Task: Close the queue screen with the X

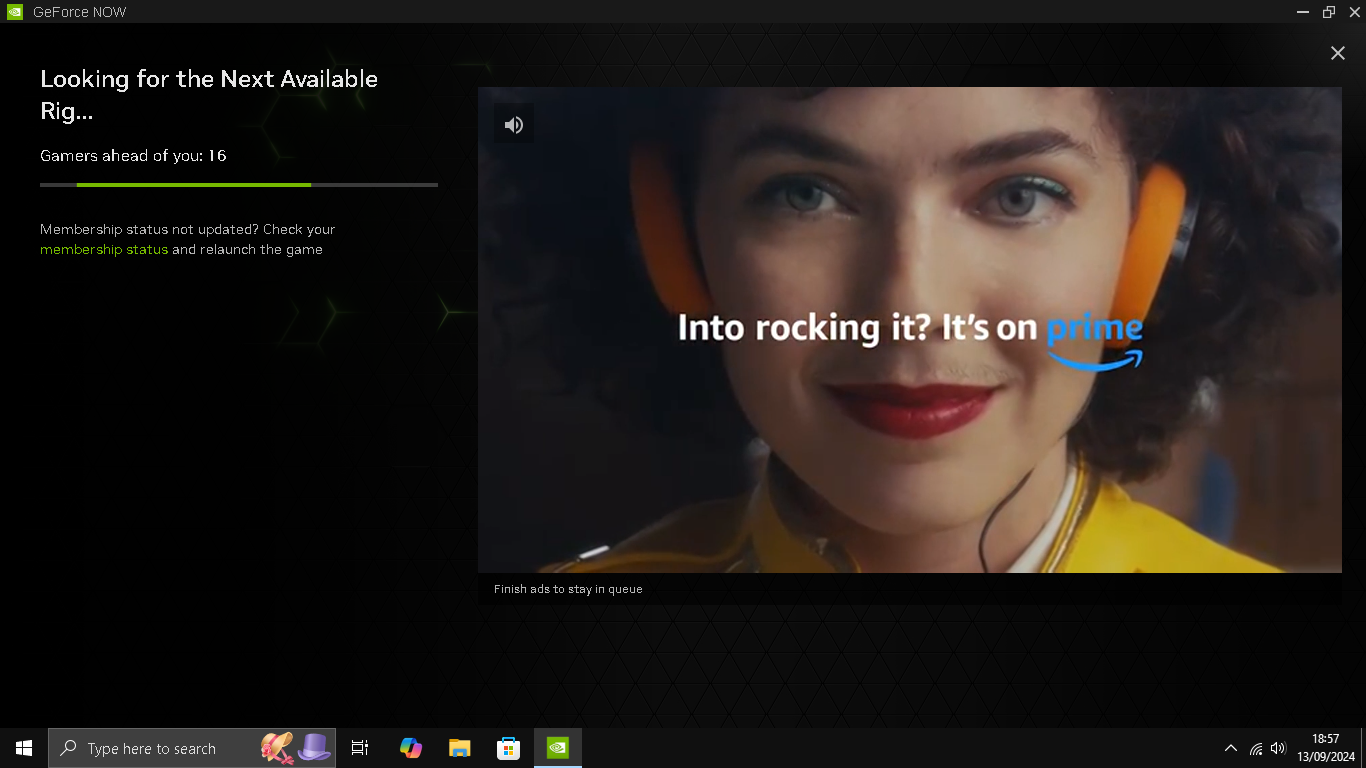Action: (1337, 53)
